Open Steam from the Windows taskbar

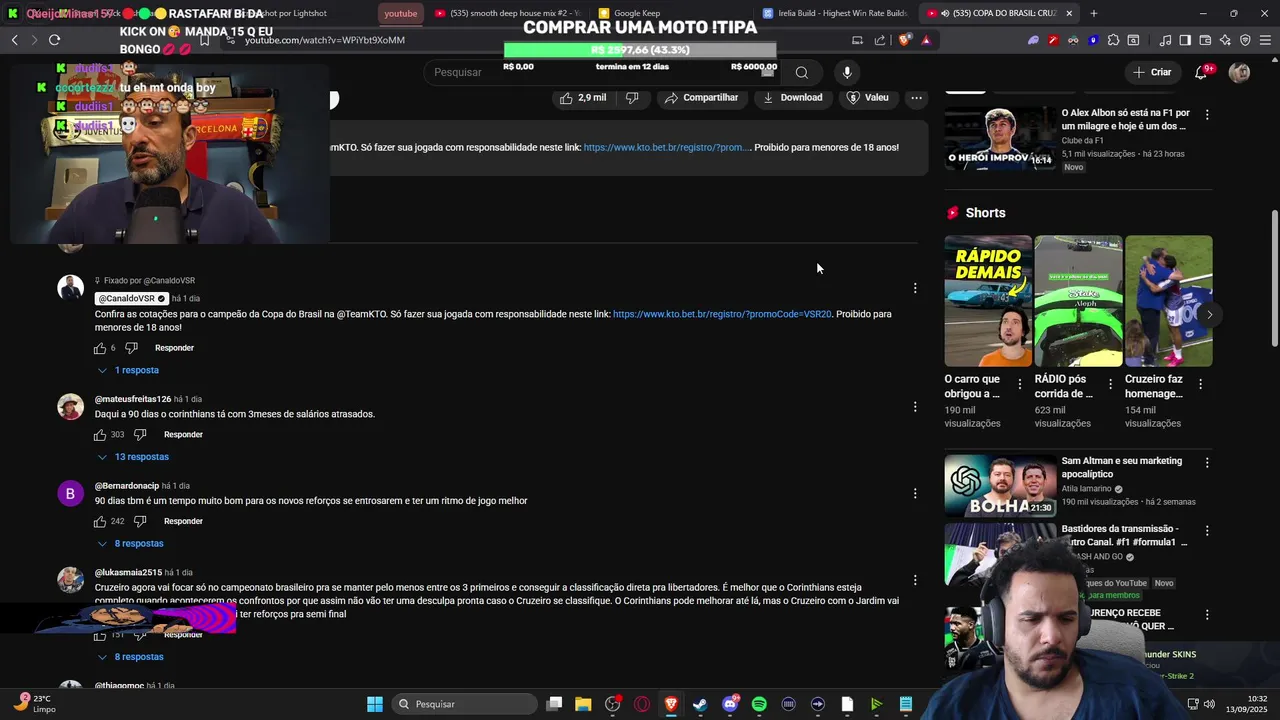[700, 704]
